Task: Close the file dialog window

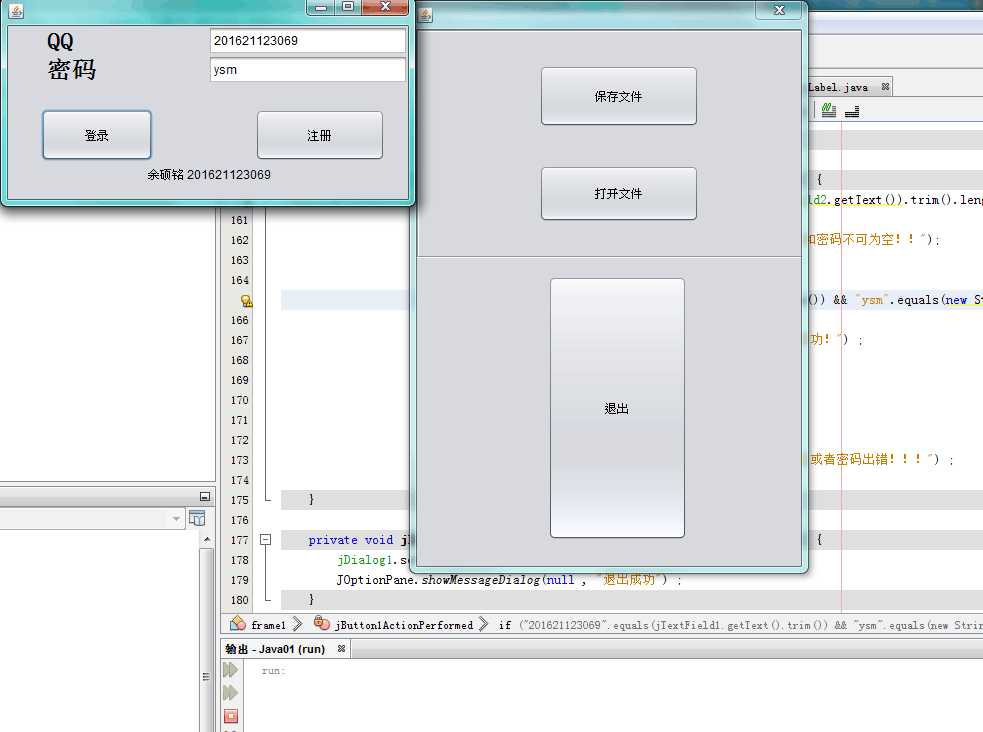Action: click(x=779, y=10)
